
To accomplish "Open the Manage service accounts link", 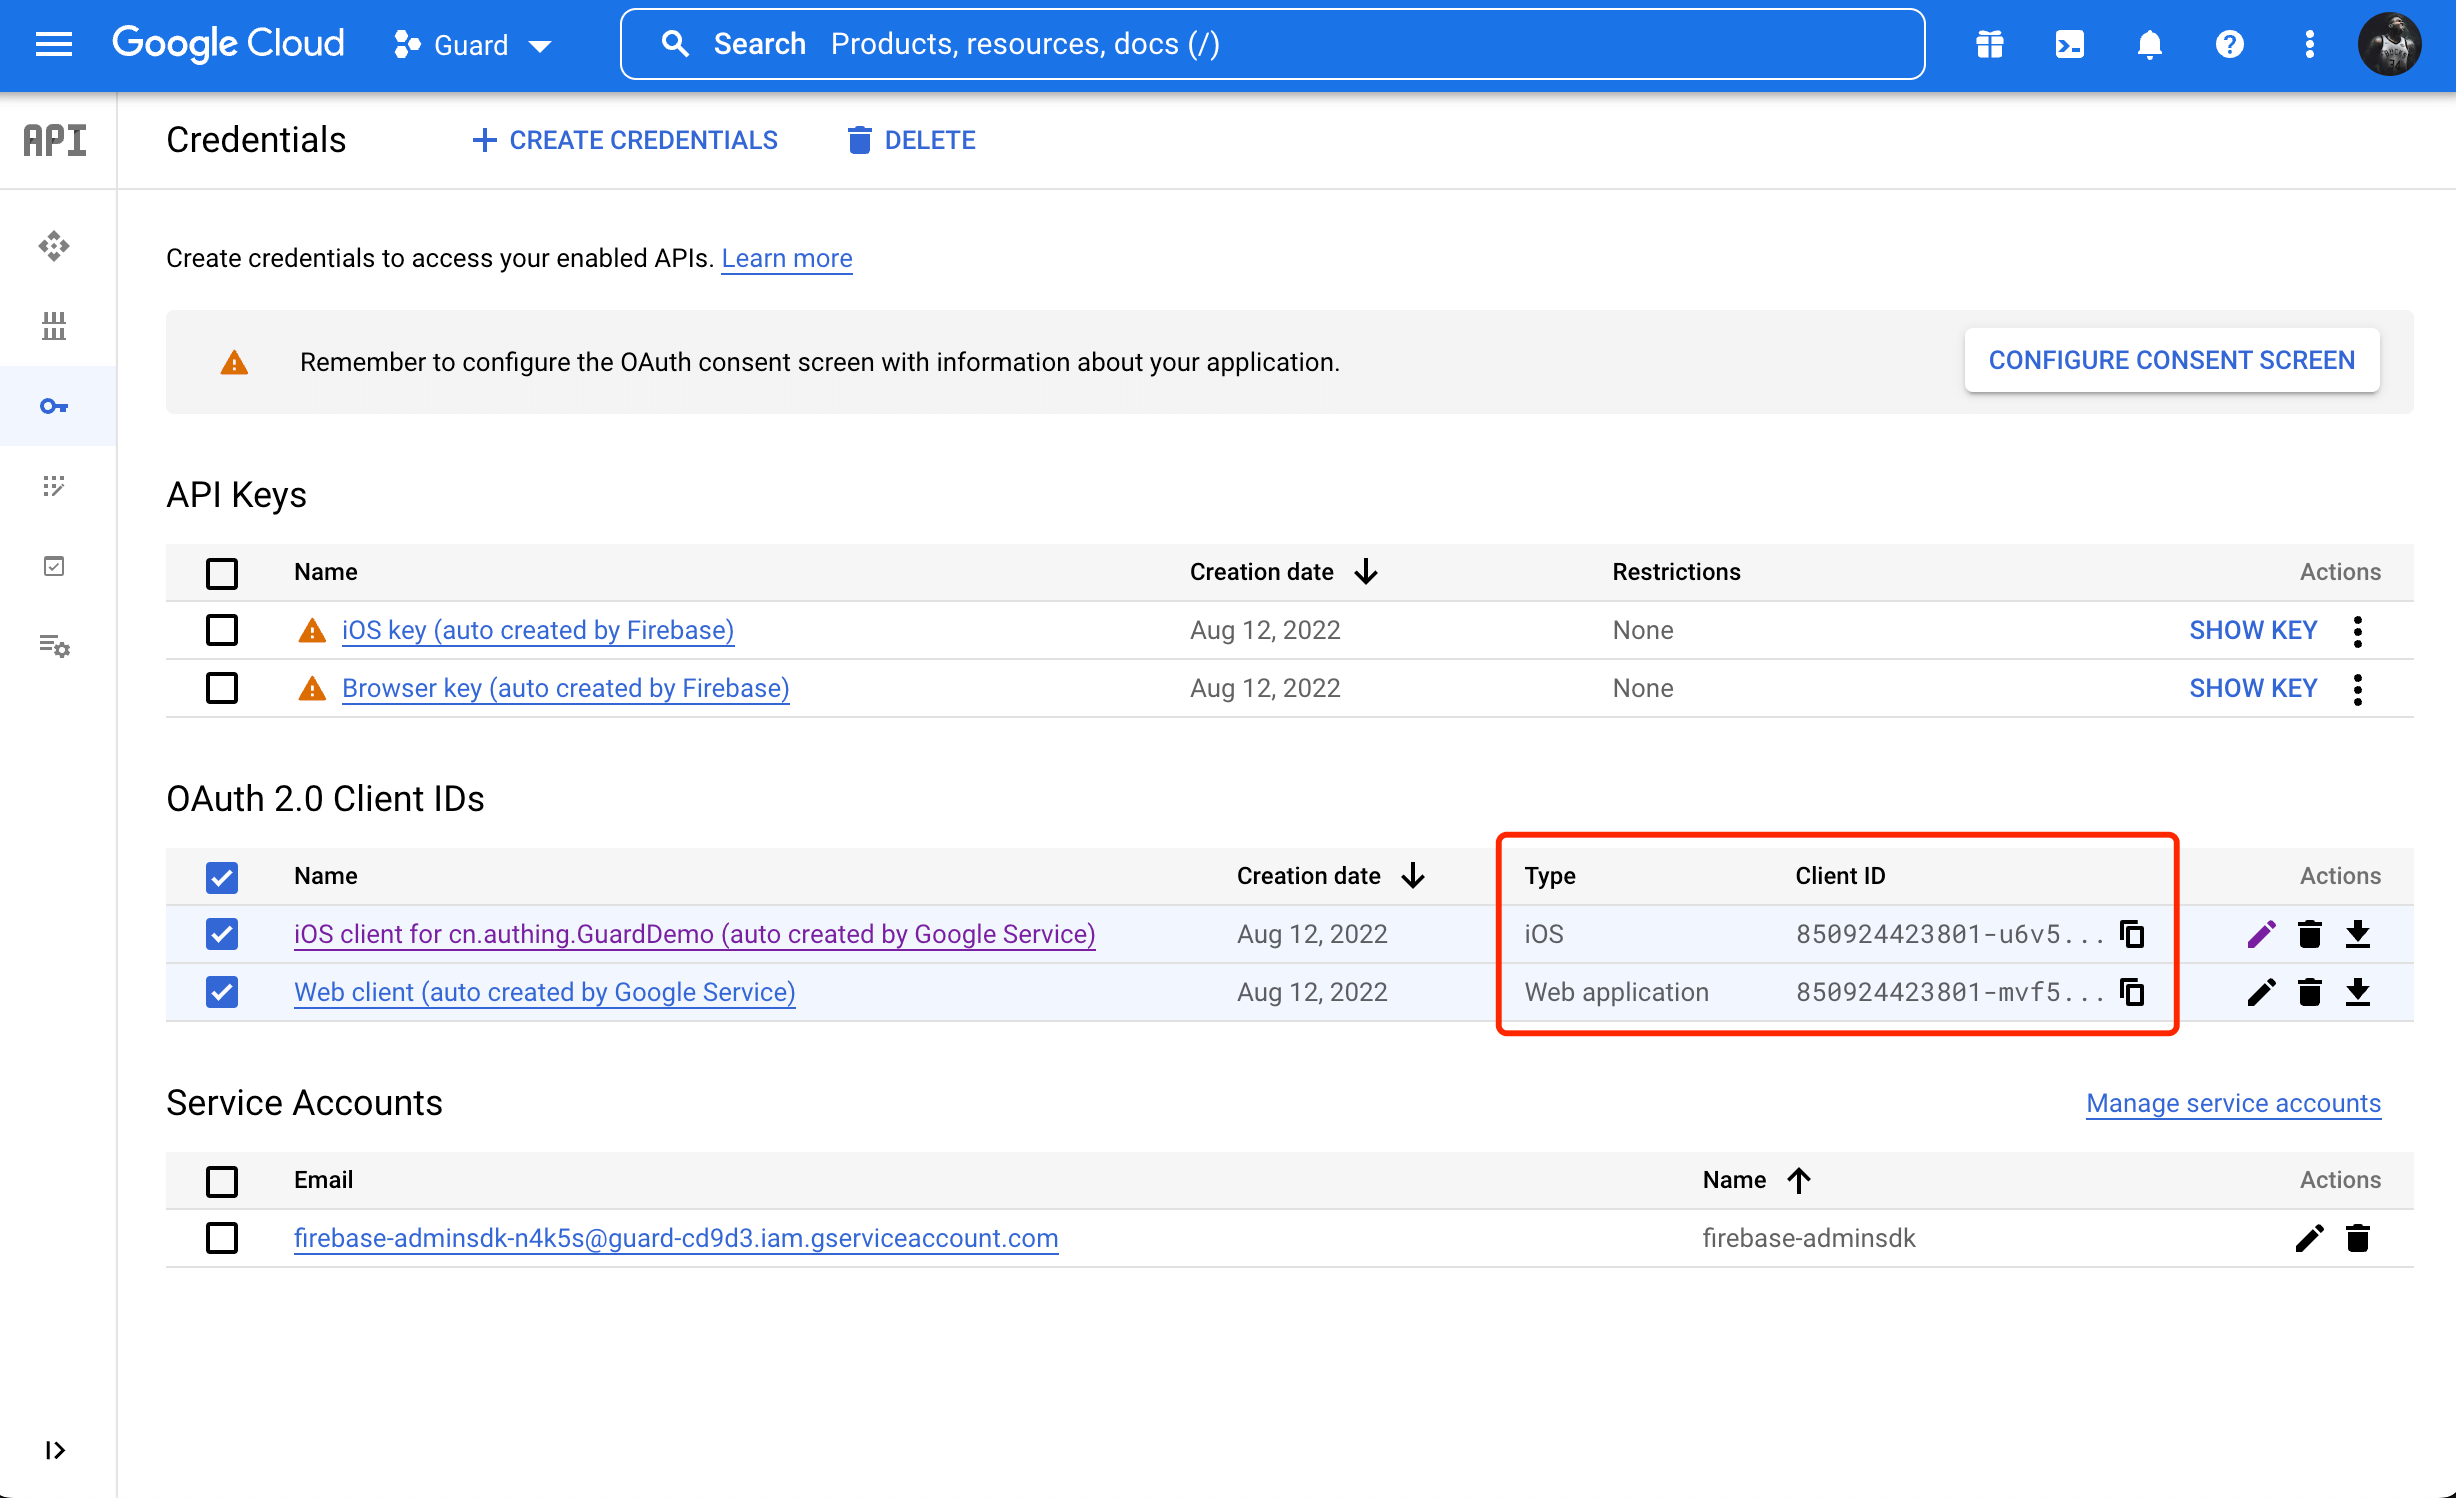I will pos(2233,1103).
